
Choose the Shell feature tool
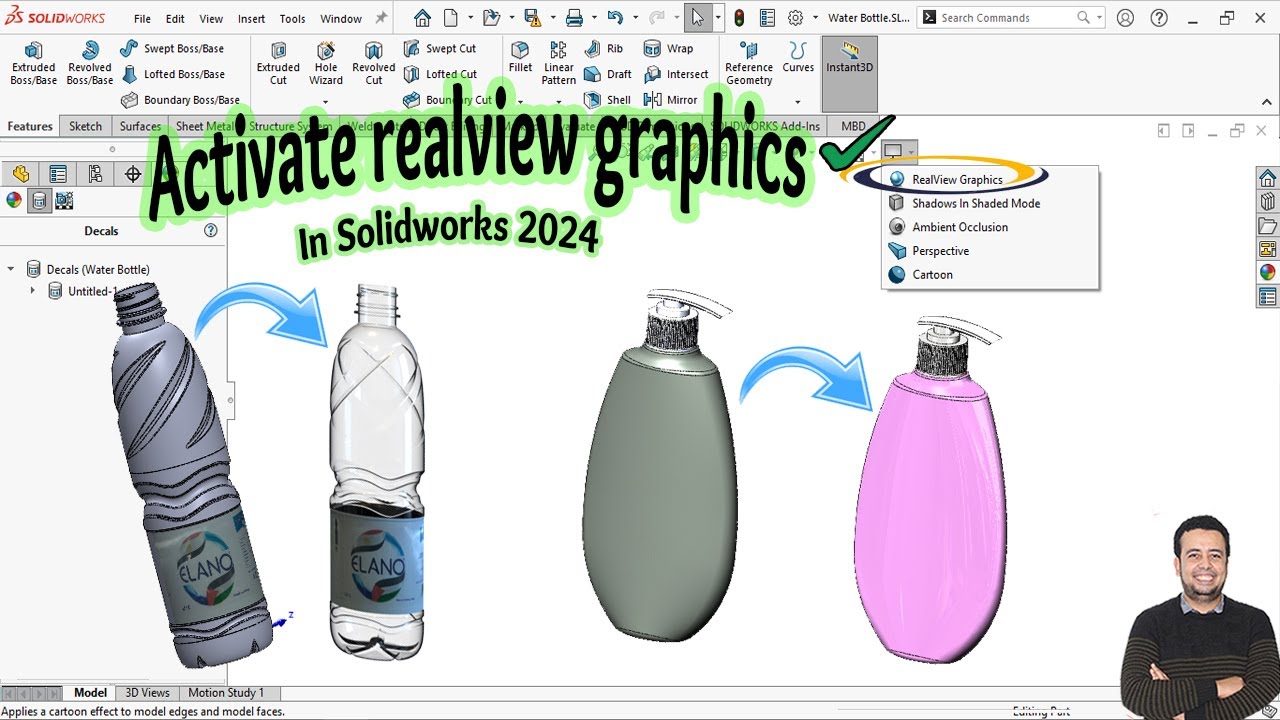click(608, 100)
